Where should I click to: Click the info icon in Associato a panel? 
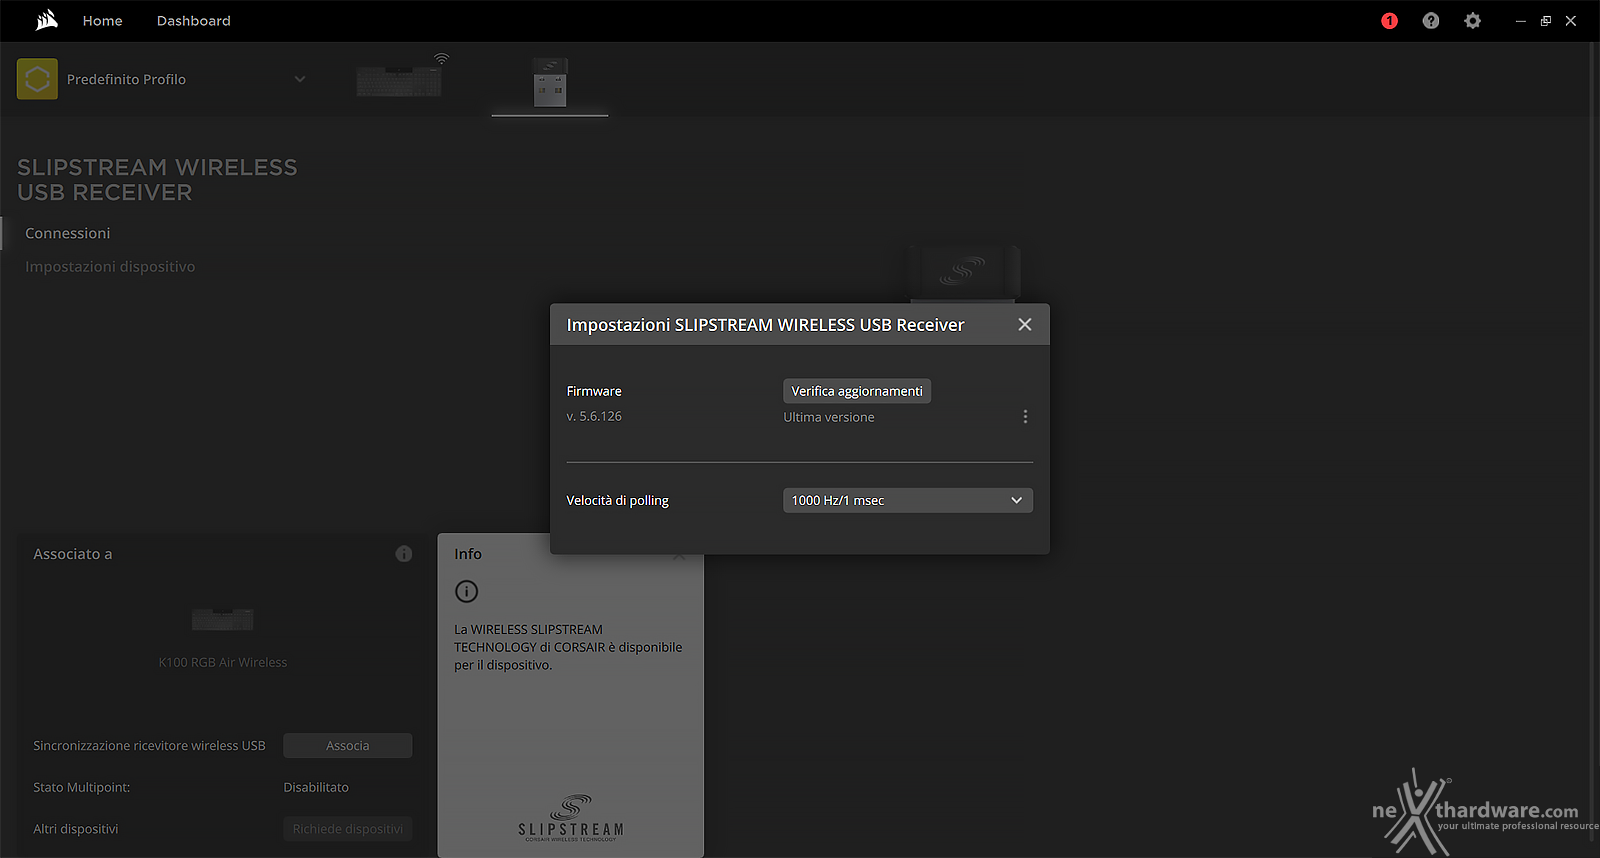coord(404,554)
